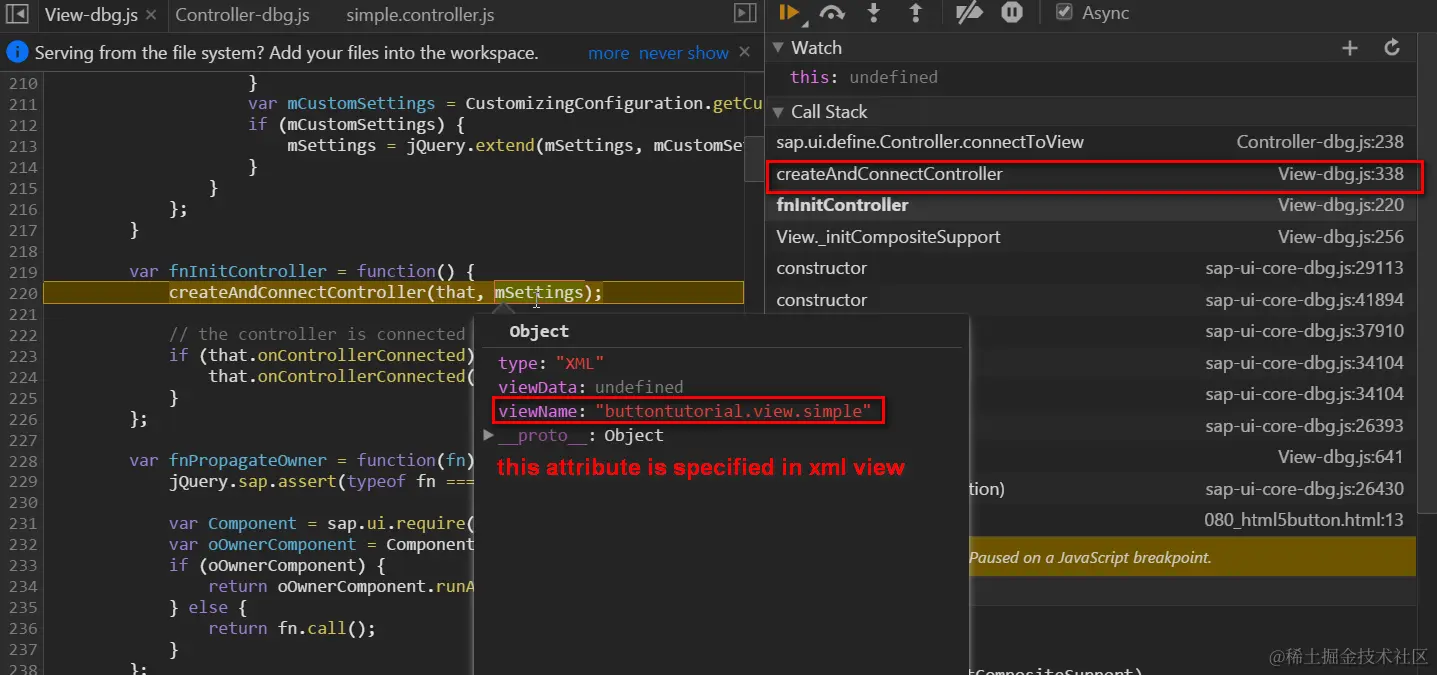Open View-dbg.js:641 source link

point(1341,457)
